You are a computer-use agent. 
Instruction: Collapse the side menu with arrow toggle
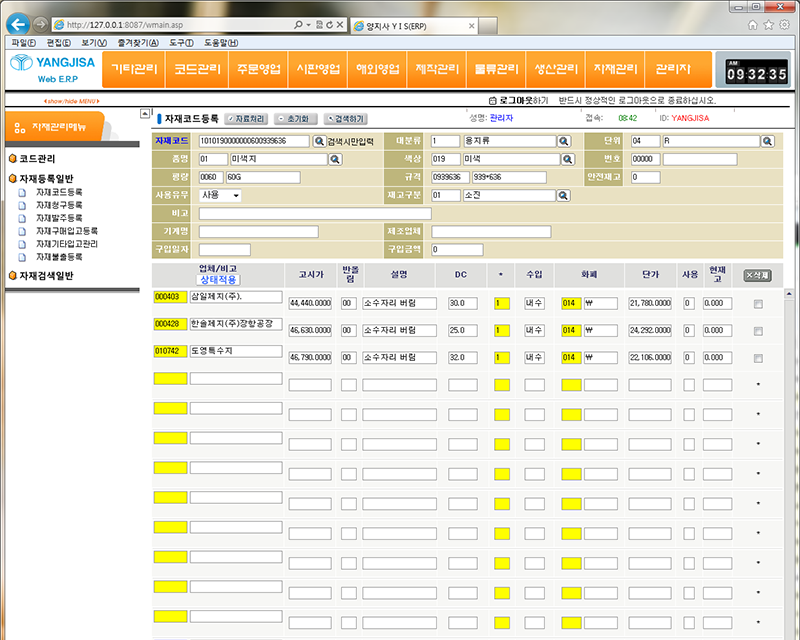click(x=144, y=116)
